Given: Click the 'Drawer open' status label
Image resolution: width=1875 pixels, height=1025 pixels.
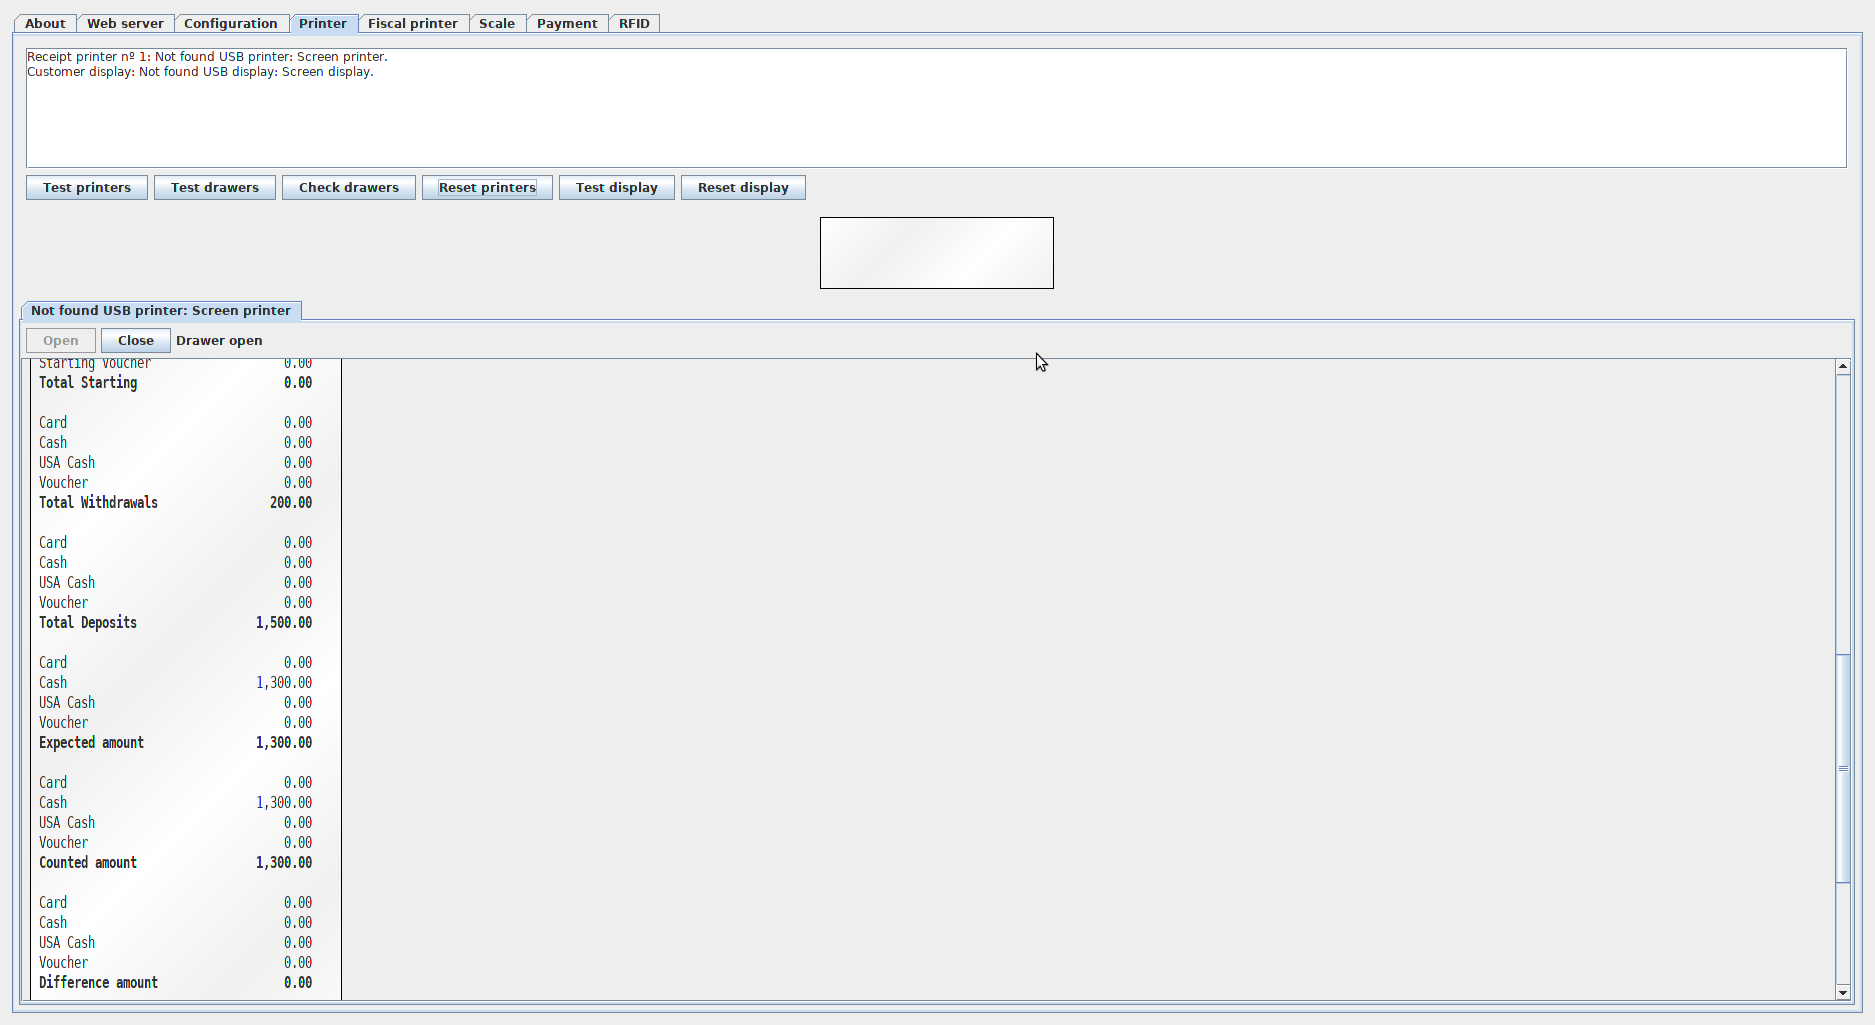Looking at the screenshot, I should [x=219, y=341].
